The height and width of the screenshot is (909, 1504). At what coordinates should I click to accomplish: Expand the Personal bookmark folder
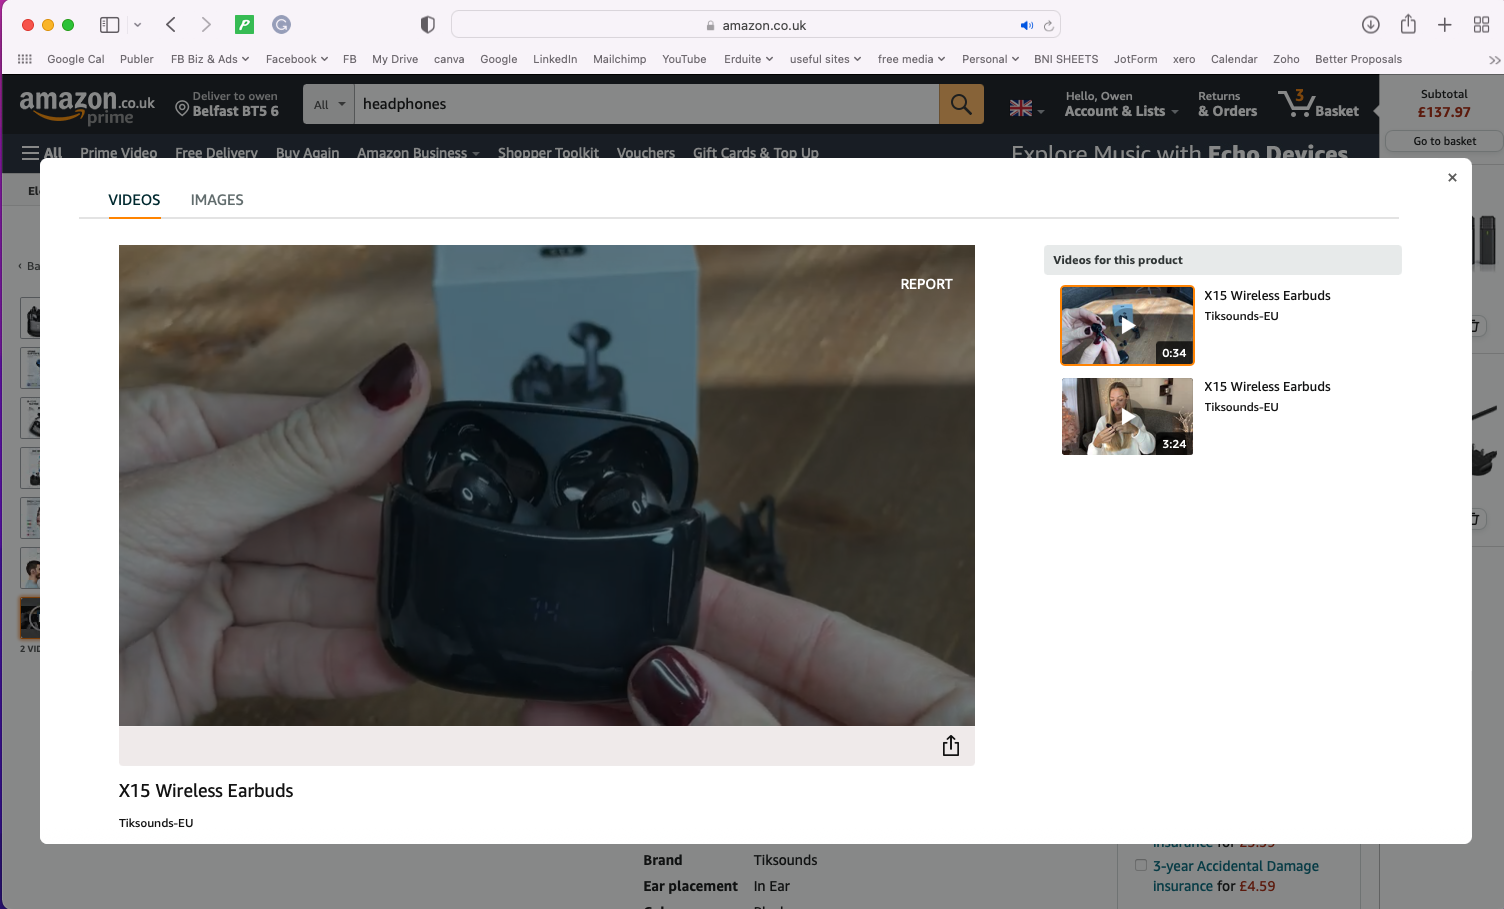[991, 59]
